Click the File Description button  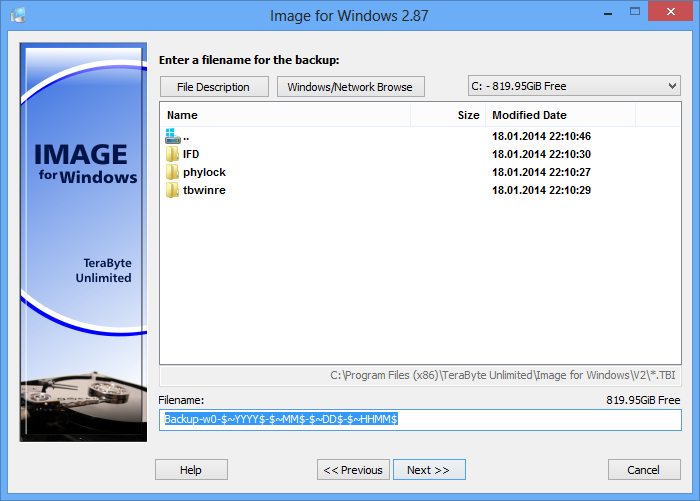[x=214, y=87]
